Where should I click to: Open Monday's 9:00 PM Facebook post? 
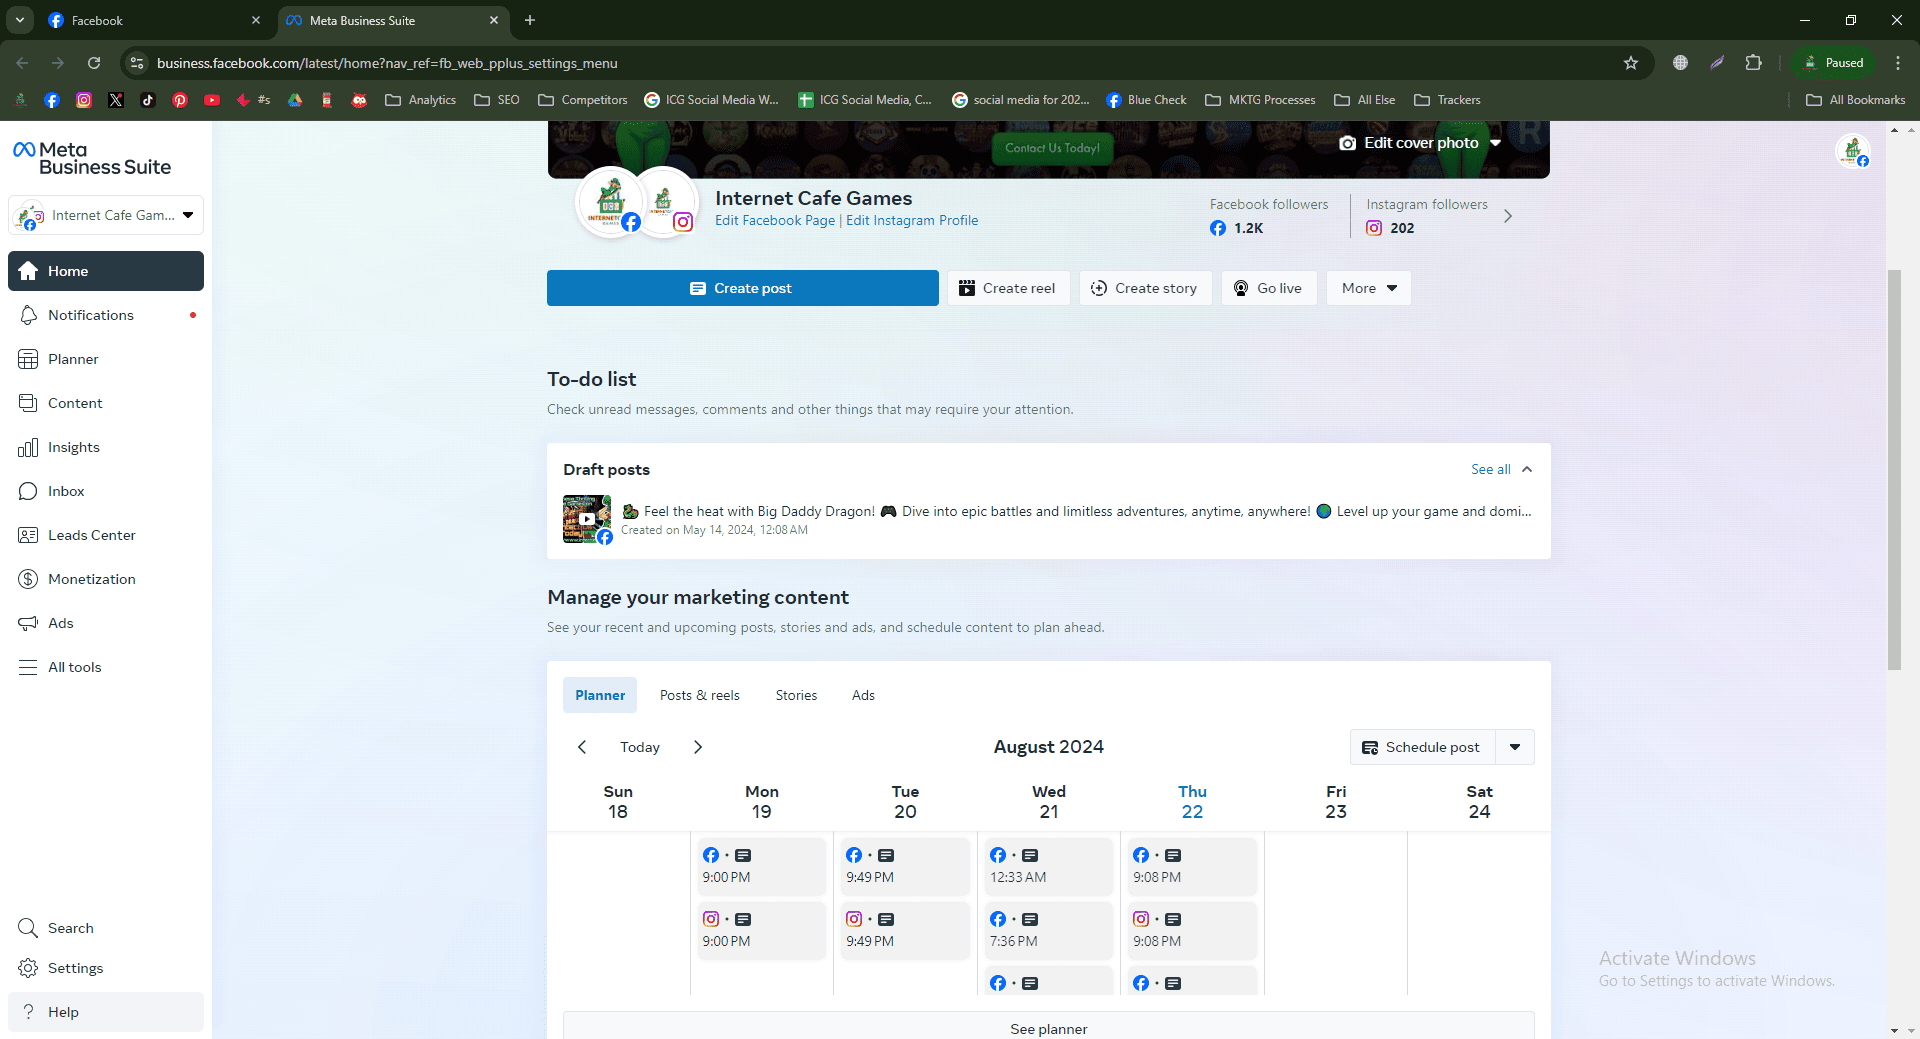point(762,866)
